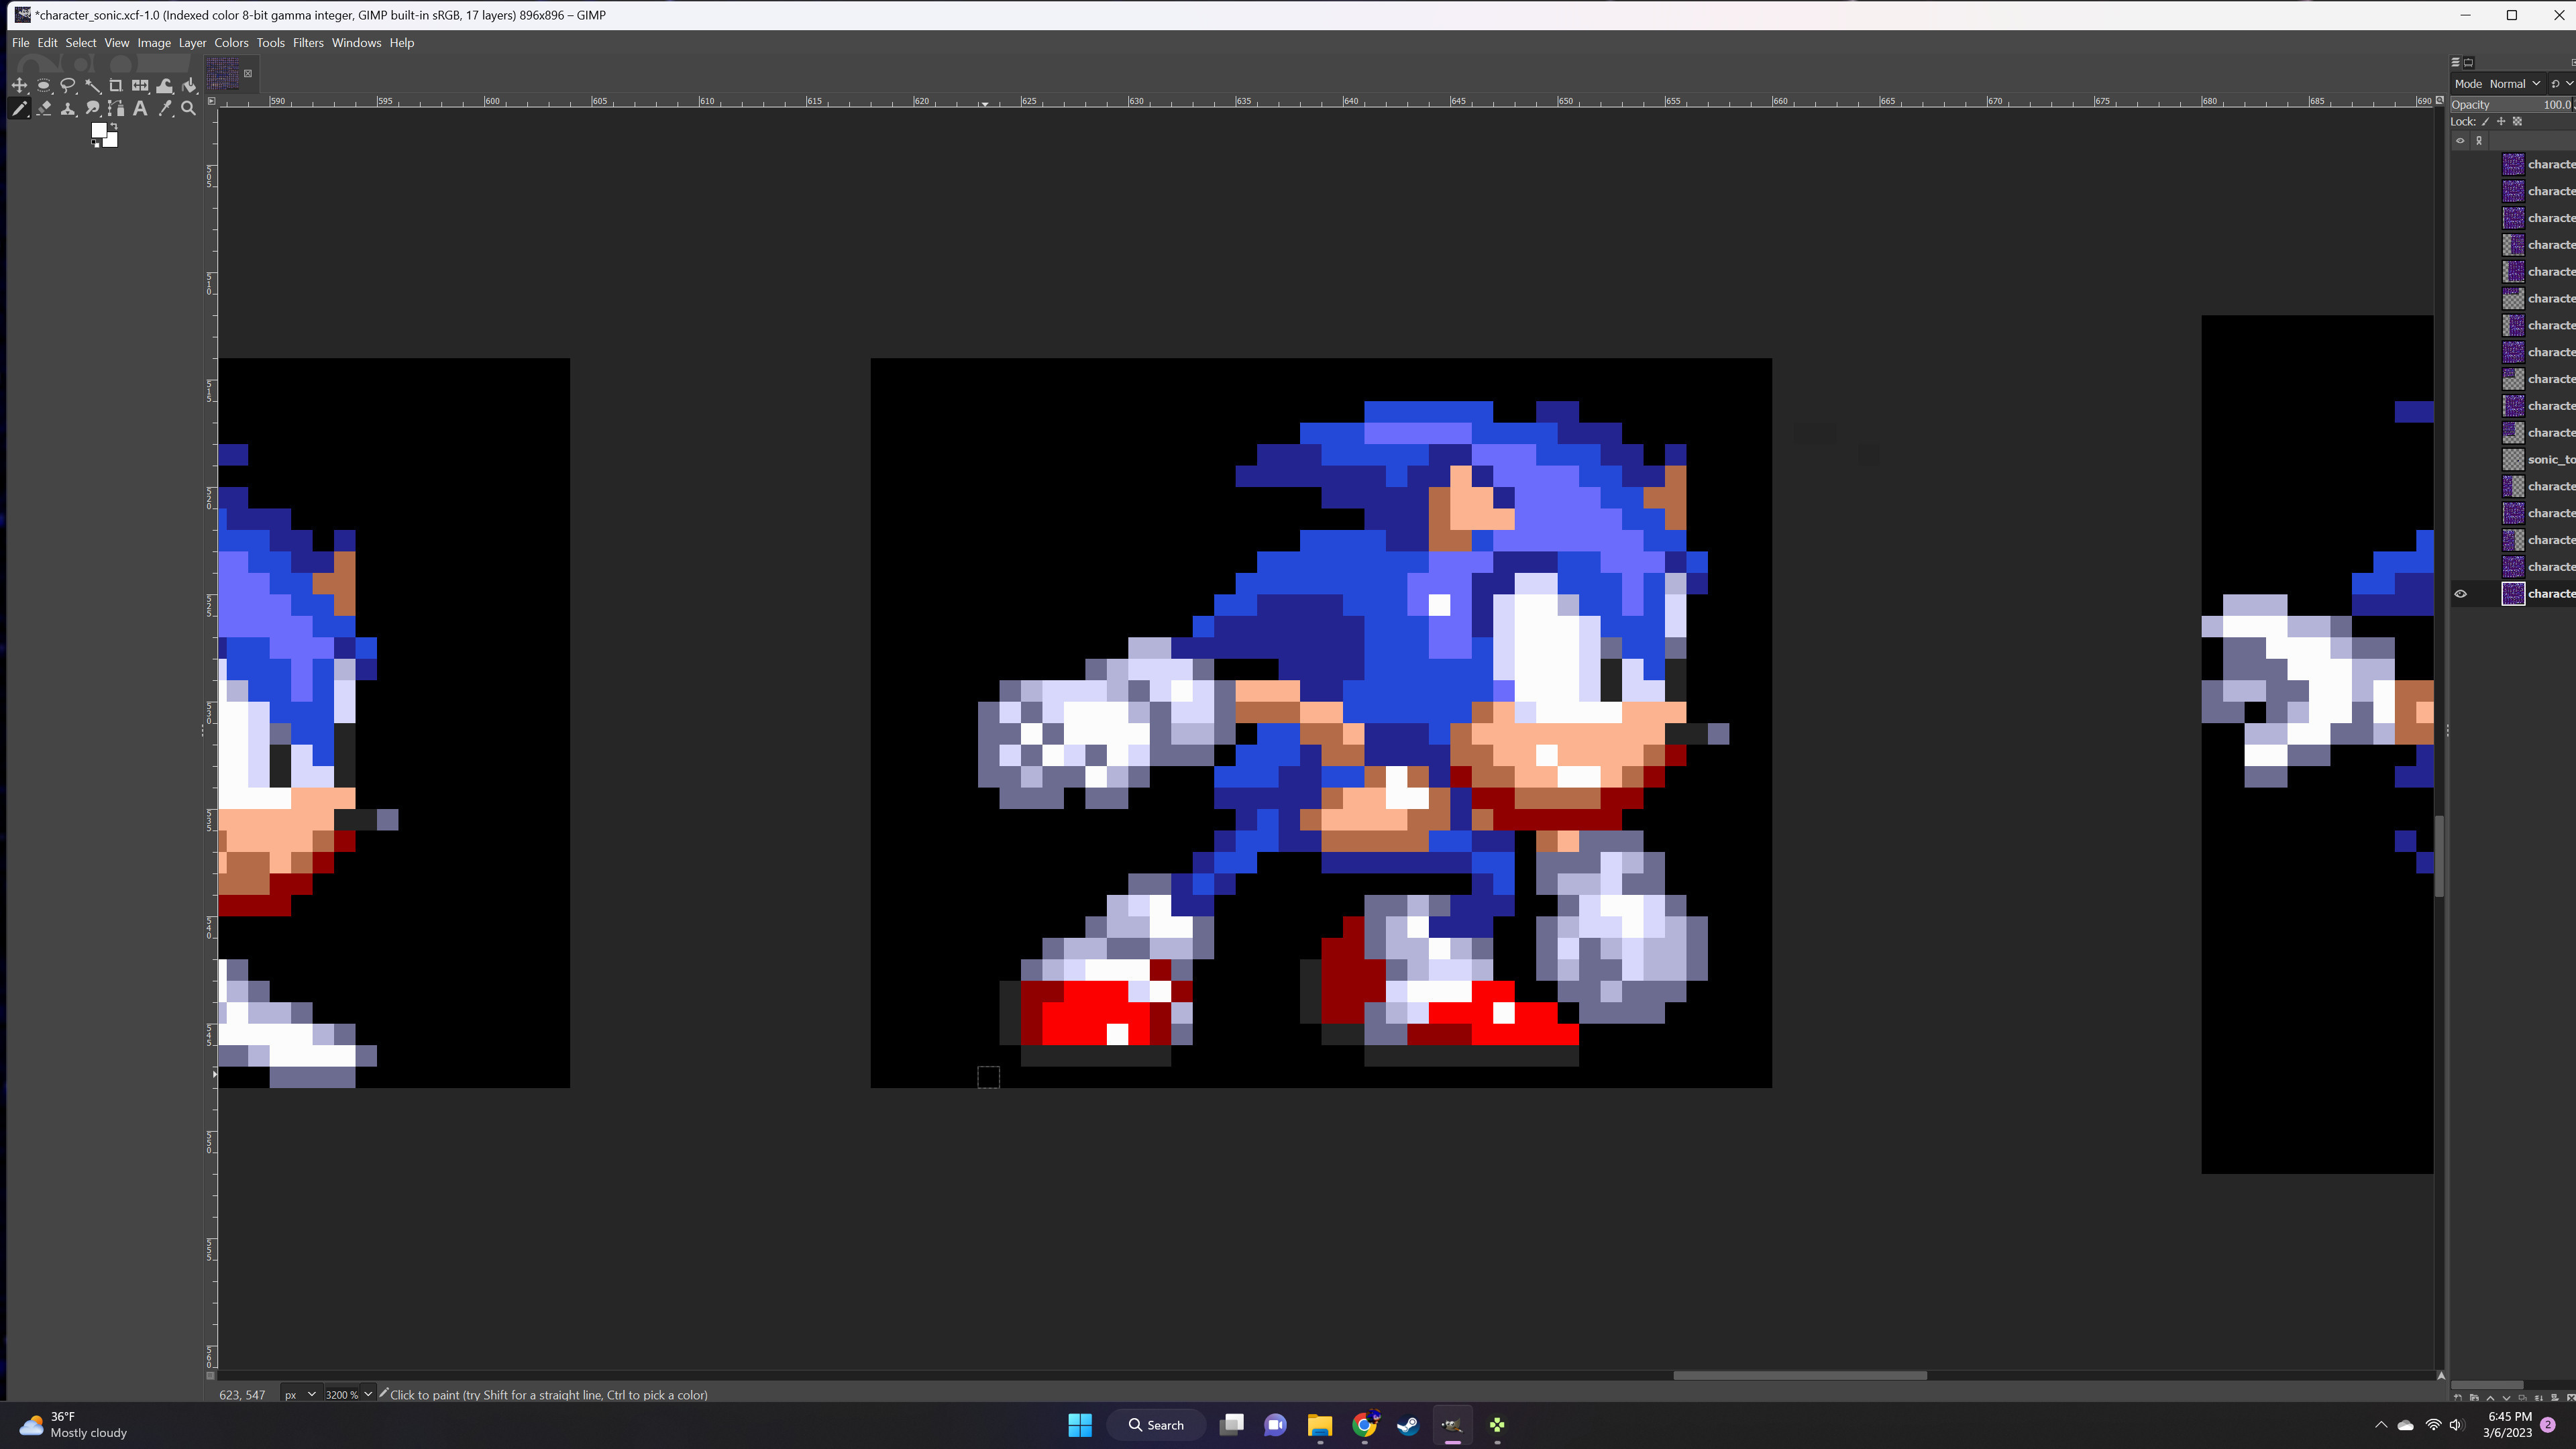Duplicate the selected layer
This screenshot has width=2576, height=1449.
2523,1398
